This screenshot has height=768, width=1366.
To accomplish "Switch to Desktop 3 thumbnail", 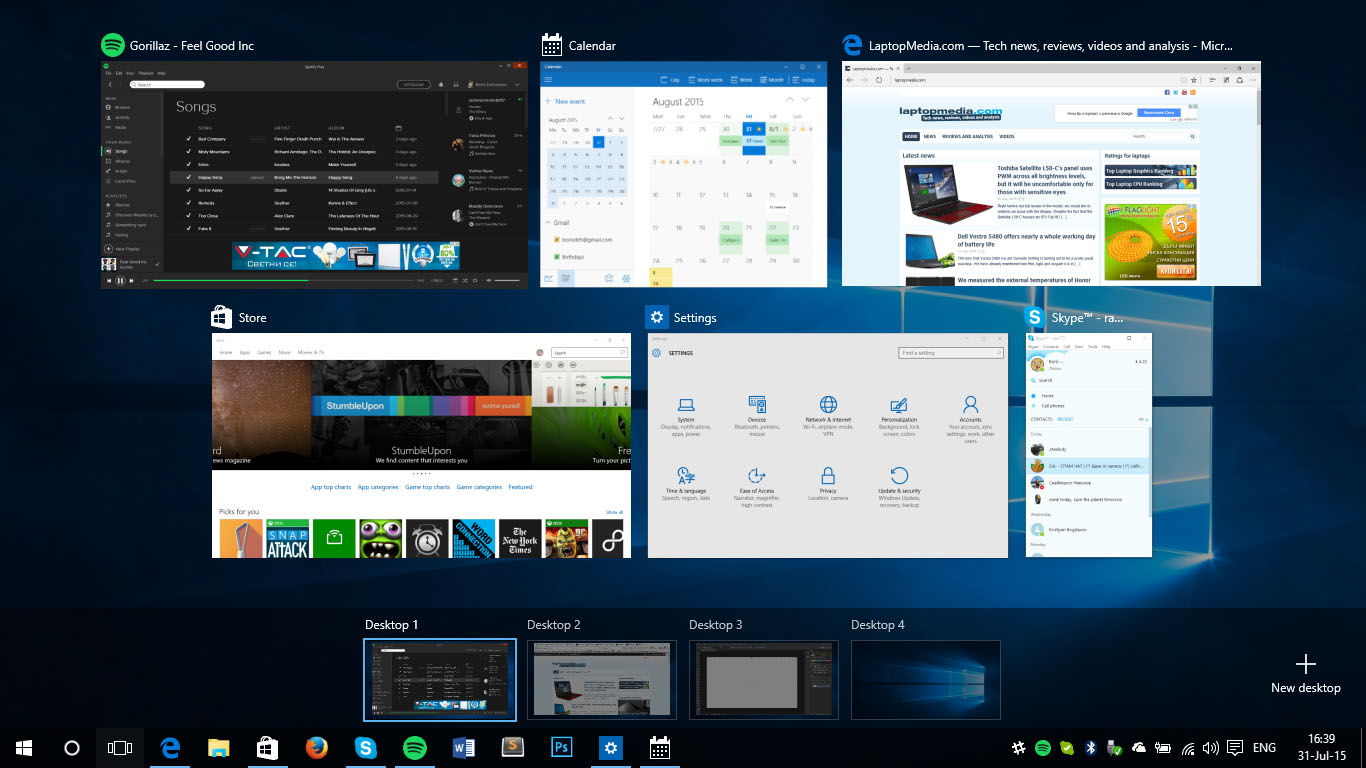I will click(764, 680).
